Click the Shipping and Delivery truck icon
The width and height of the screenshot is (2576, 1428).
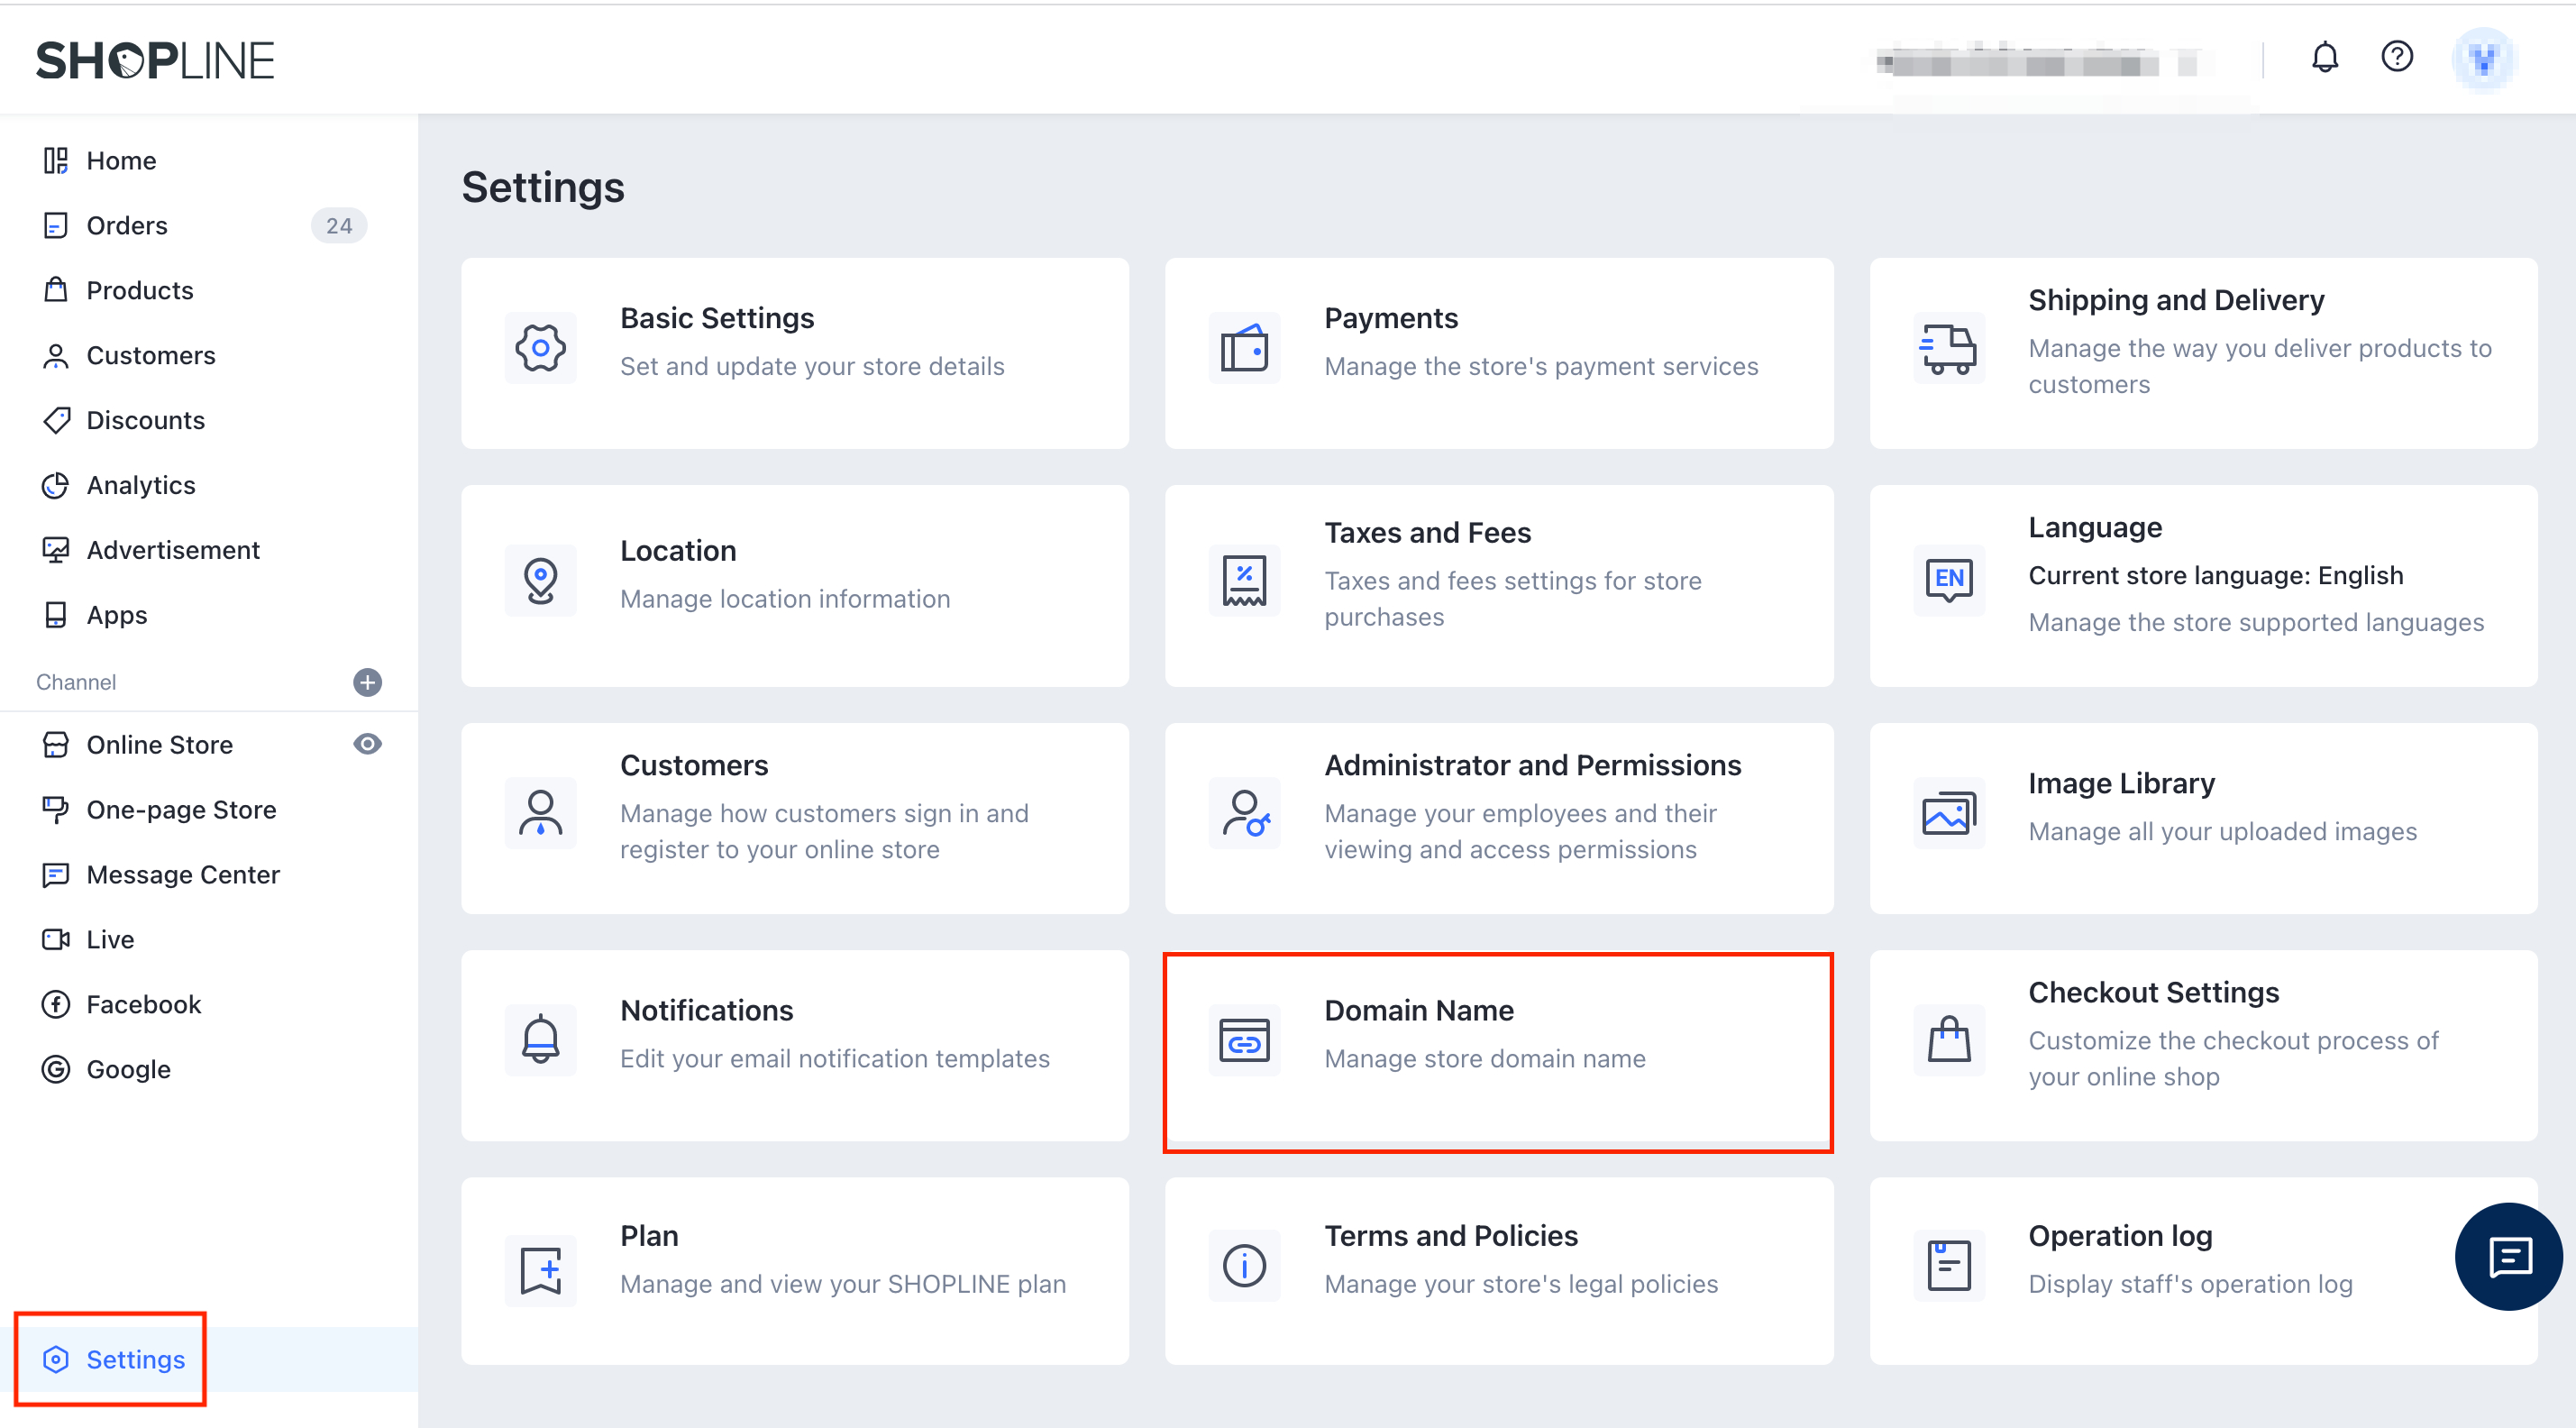tap(1948, 348)
